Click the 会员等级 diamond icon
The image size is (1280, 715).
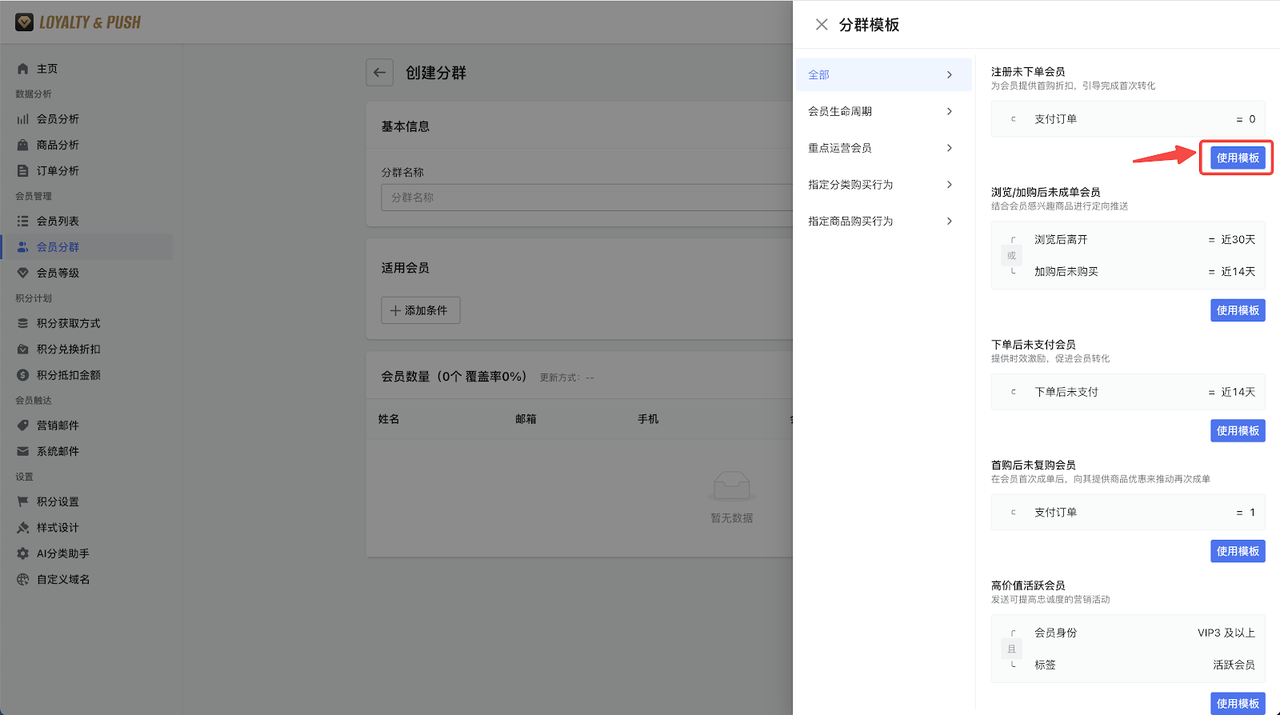23,273
